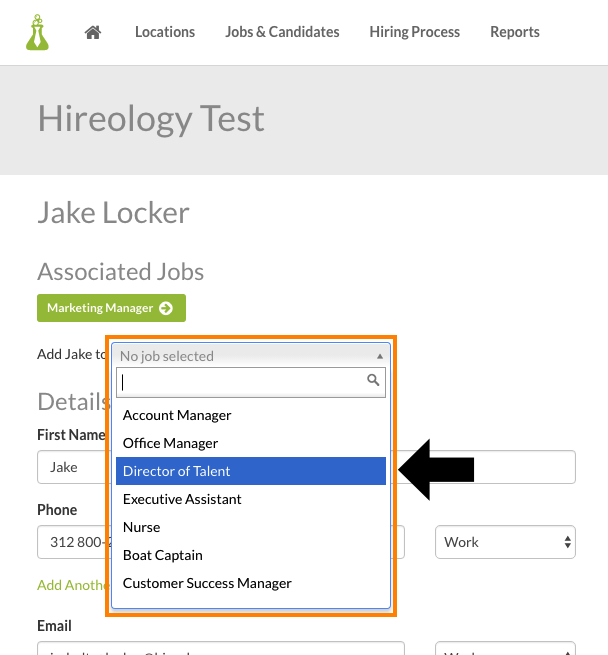Select Customer Success Manager option
Screen dimensions: 608x655
[251, 583]
